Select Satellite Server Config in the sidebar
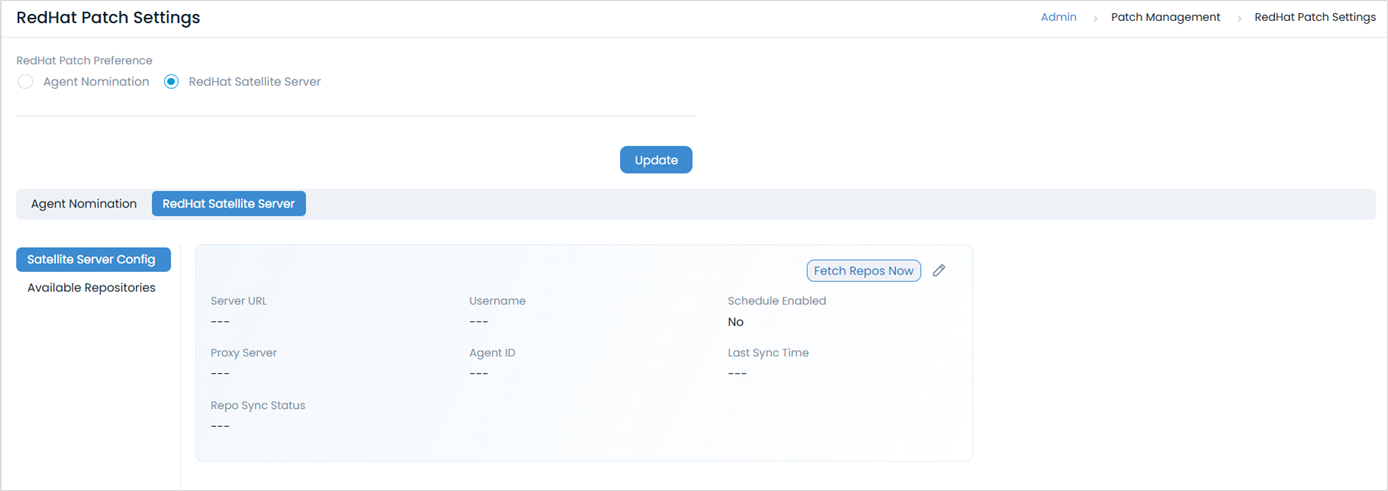The height and width of the screenshot is (491, 1388). tap(93, 259)
